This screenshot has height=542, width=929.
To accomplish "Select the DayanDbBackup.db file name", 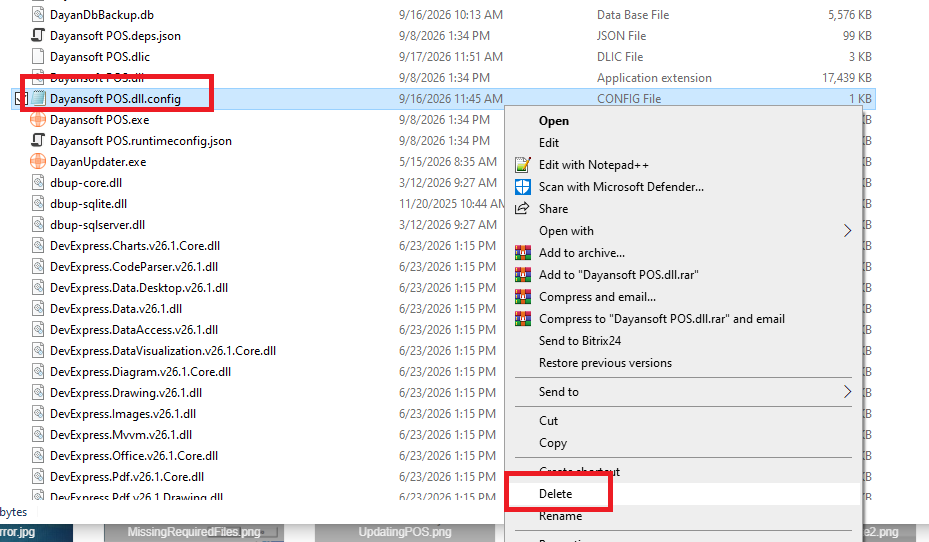I will pos(102,15).
